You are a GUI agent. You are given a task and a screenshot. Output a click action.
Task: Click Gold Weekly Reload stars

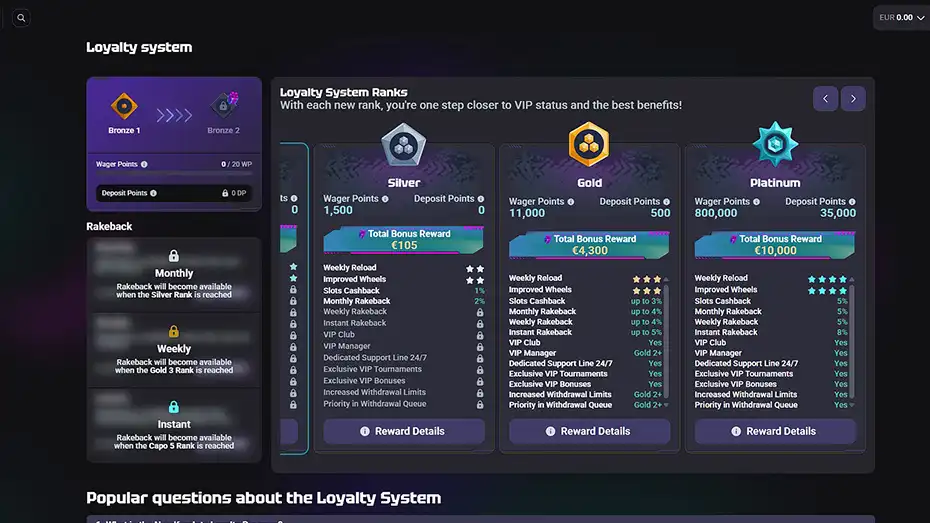[x=646, y=279]
